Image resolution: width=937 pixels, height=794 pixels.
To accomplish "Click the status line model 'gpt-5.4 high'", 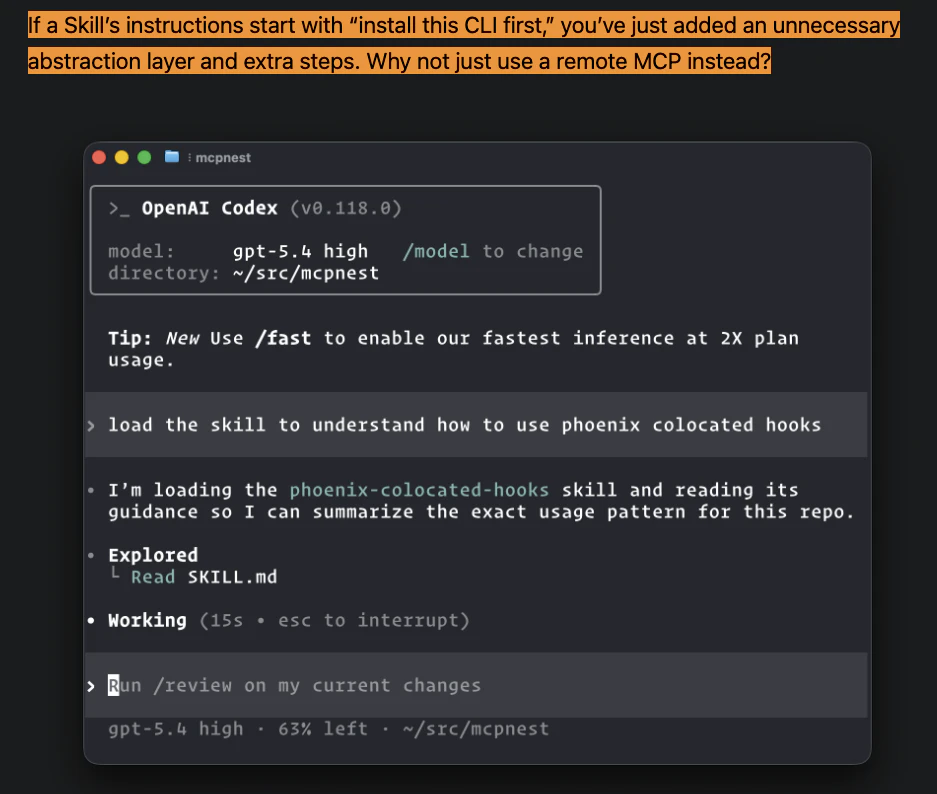I will tap(176, 729).
